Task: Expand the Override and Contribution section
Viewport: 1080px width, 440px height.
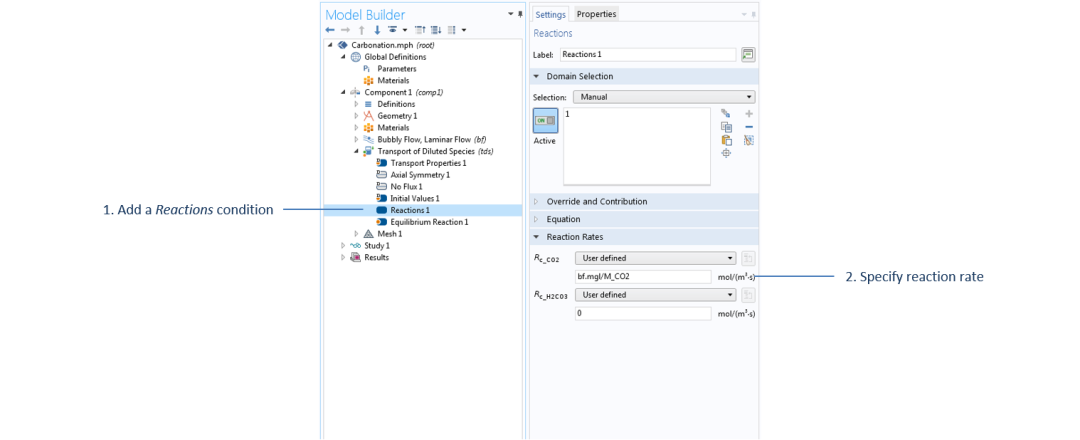Action: click(x=596, y=202)
